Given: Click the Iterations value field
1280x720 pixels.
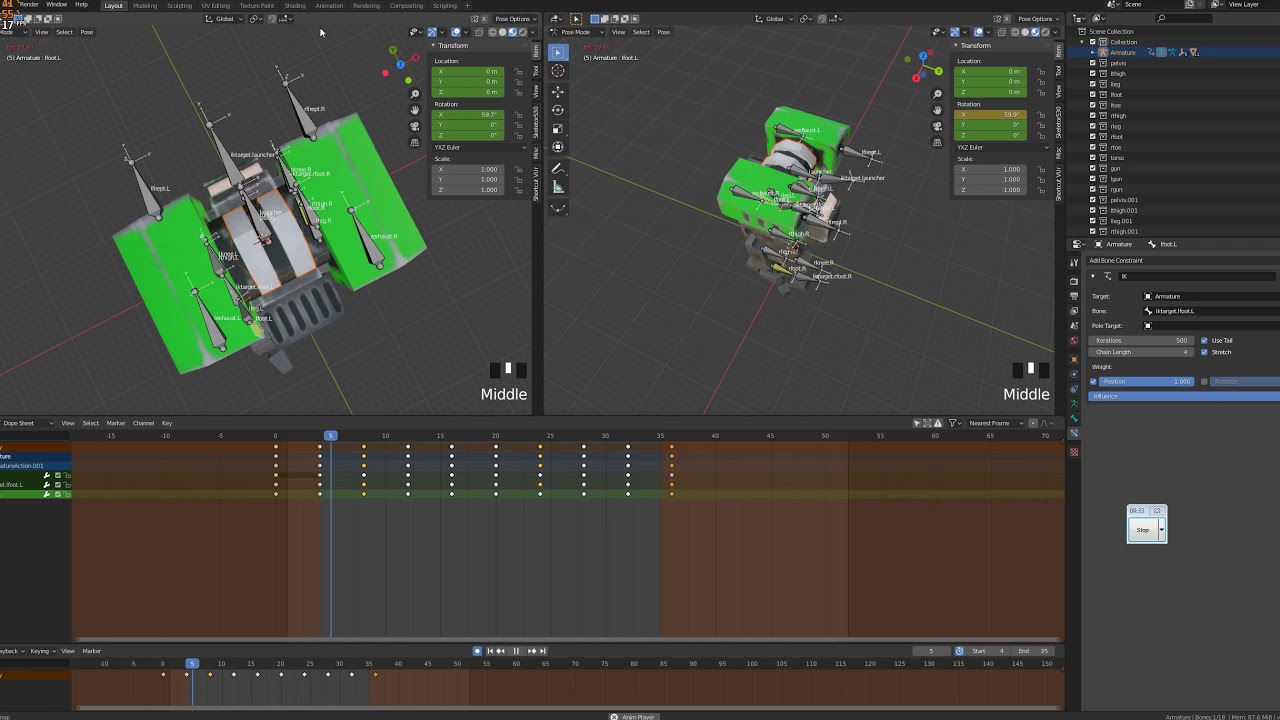Looking at the screenshot, I should coord(1141,340).
